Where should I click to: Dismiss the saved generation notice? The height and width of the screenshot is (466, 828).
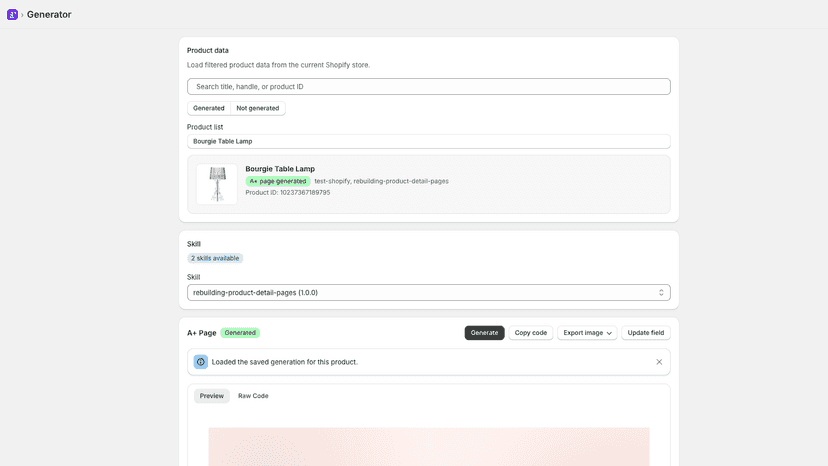click(659, 362)
